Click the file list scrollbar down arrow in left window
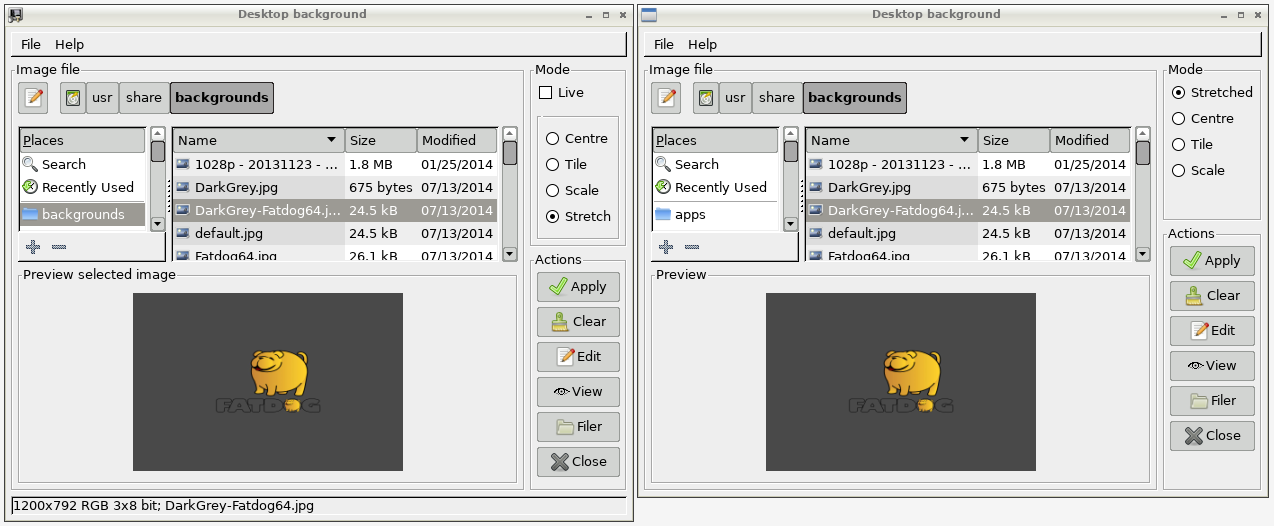Screen dimensions: 1274x526 [x=510, y=254]
